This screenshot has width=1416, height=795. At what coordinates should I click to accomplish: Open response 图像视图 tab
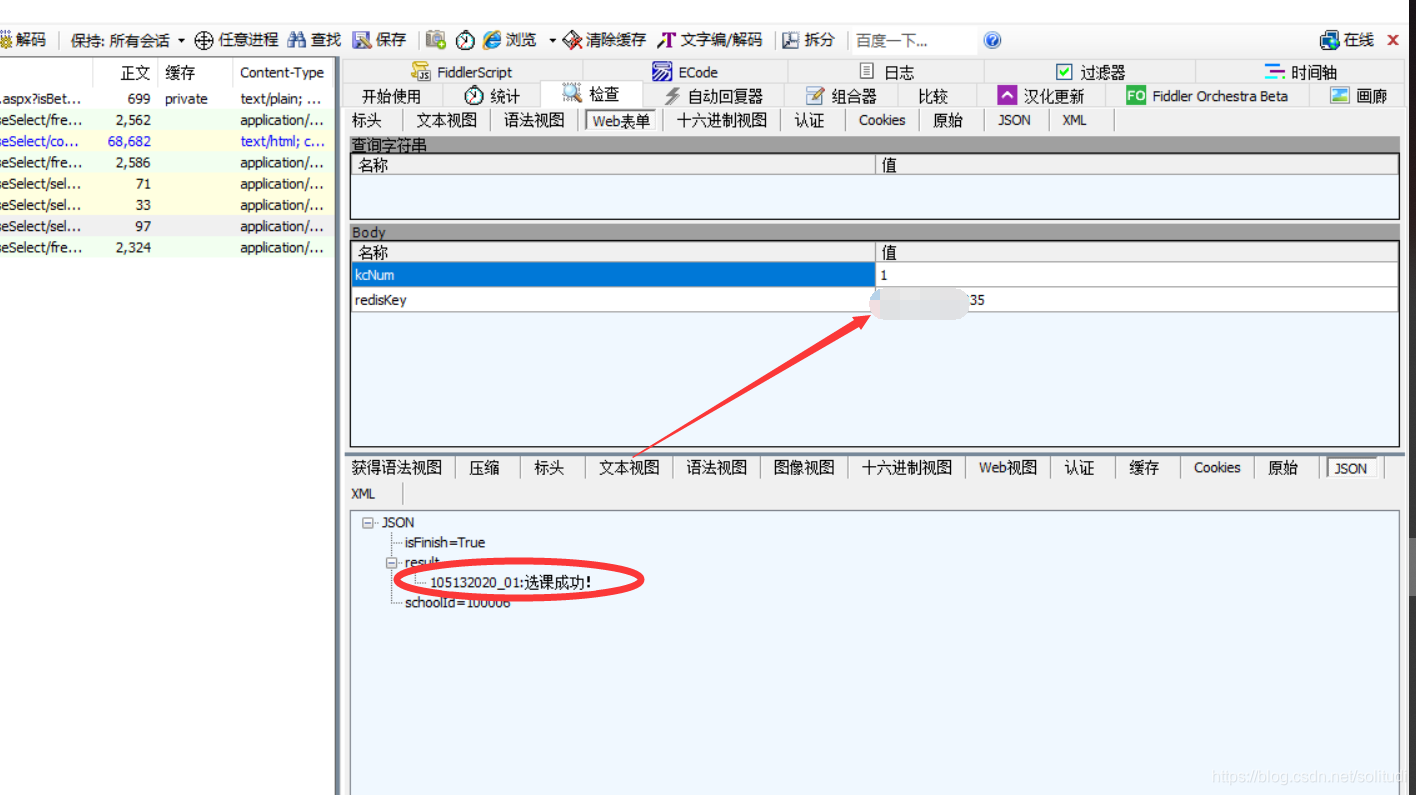(804, 467)
